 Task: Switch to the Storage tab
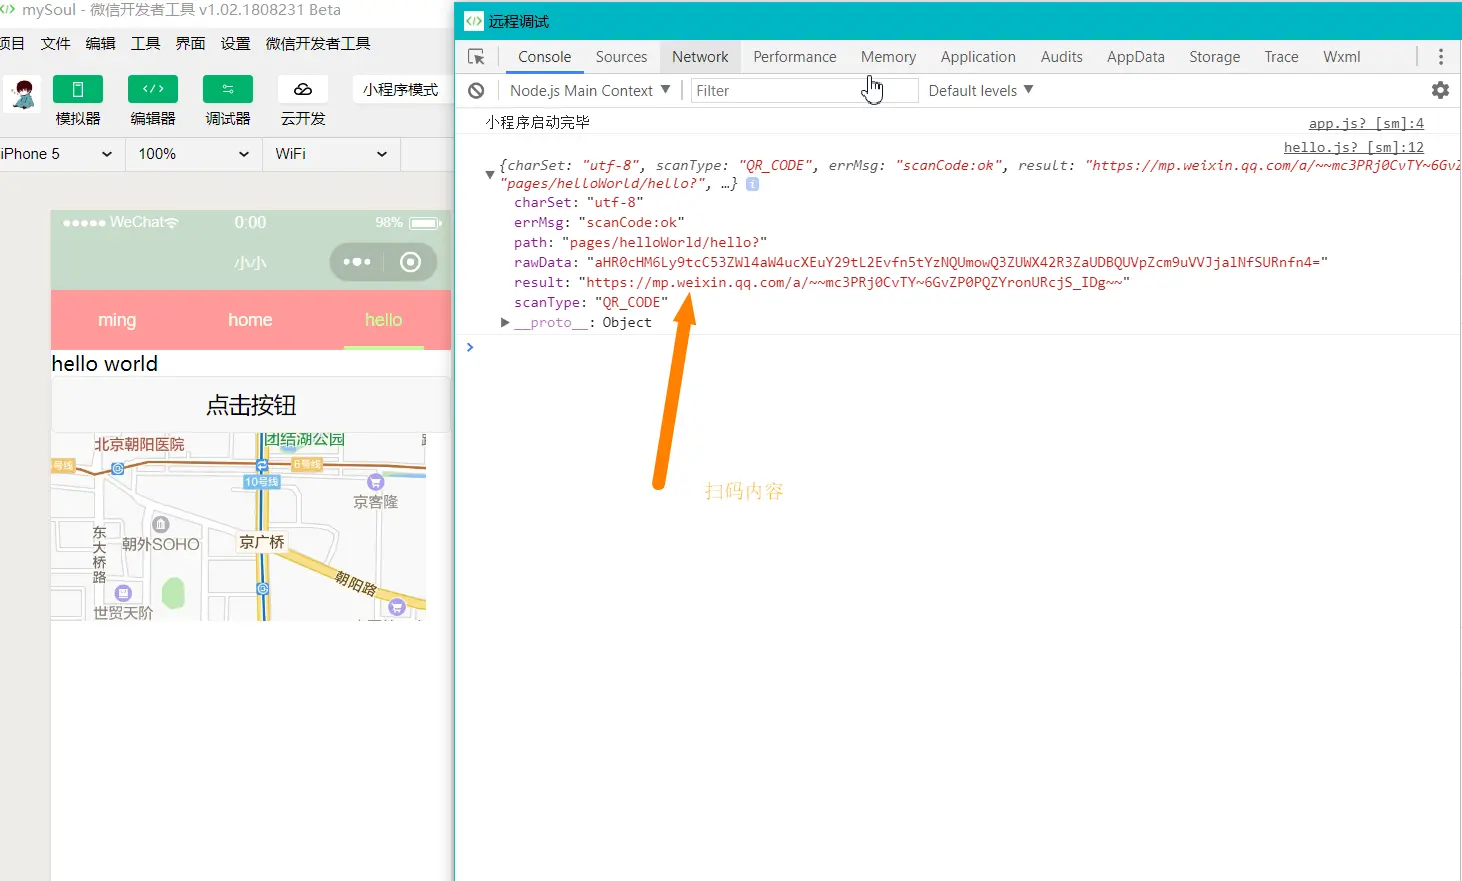[1214, 57]
